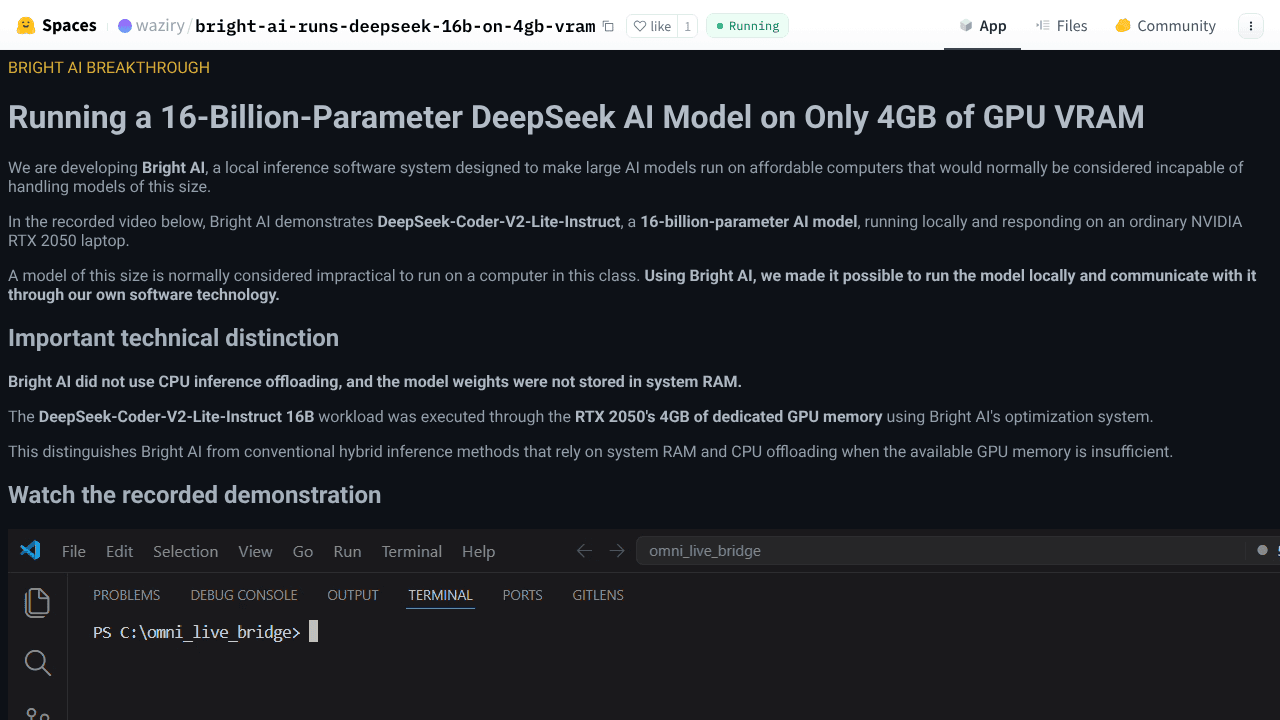Image resolution: width=1280 pixels, height=720 pixels.
Task: Click the Important technical distinction heading
Action: [x=173, y=338]
